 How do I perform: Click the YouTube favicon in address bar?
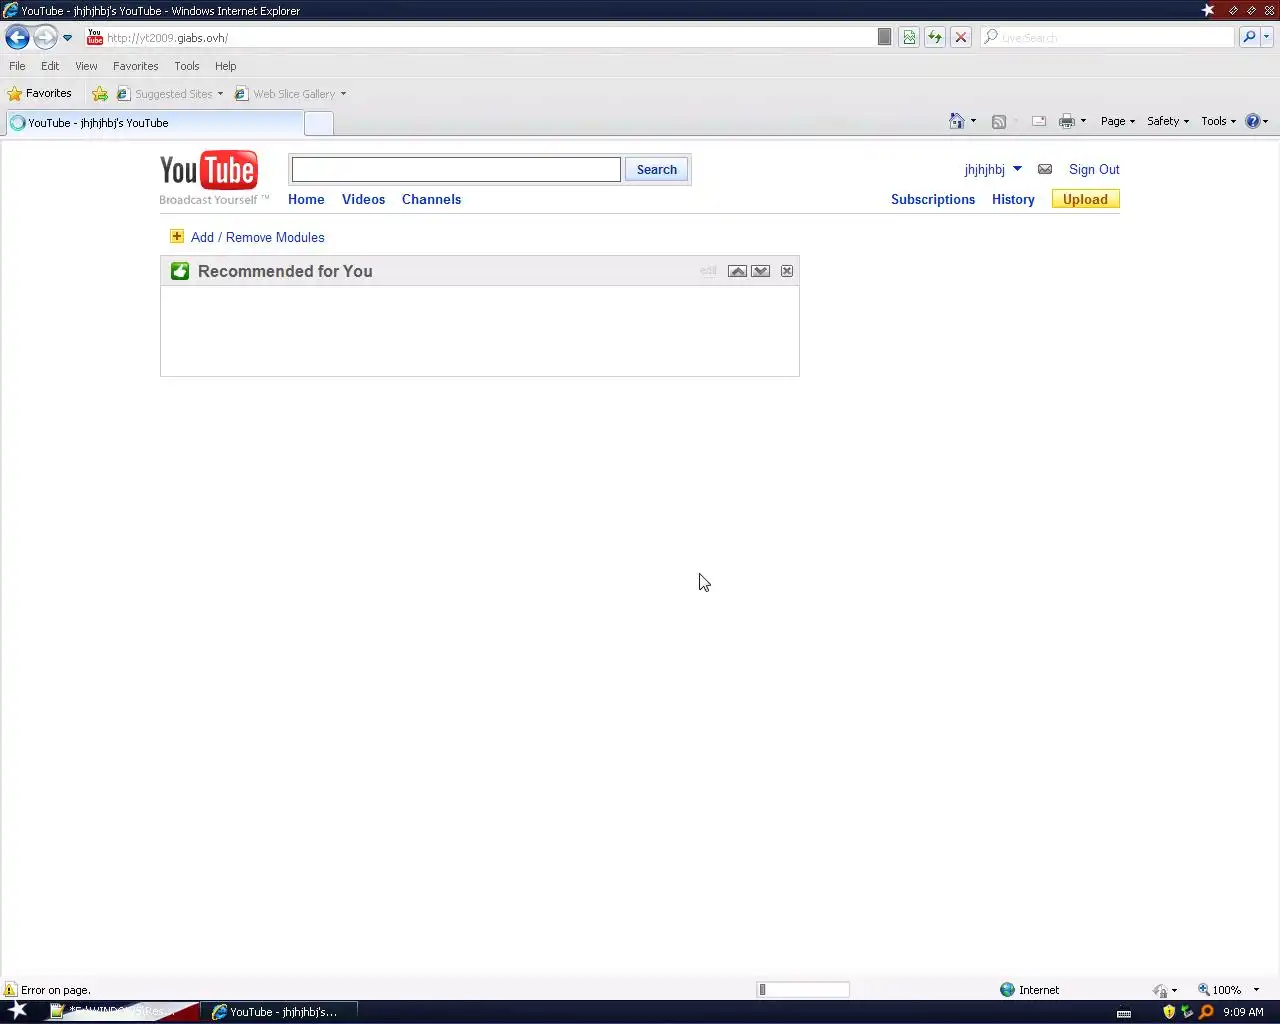point(95,37)
